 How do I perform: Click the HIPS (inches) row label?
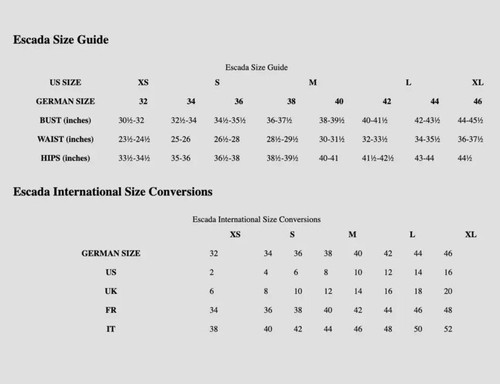pyautogui.click(x=65, y=158)
